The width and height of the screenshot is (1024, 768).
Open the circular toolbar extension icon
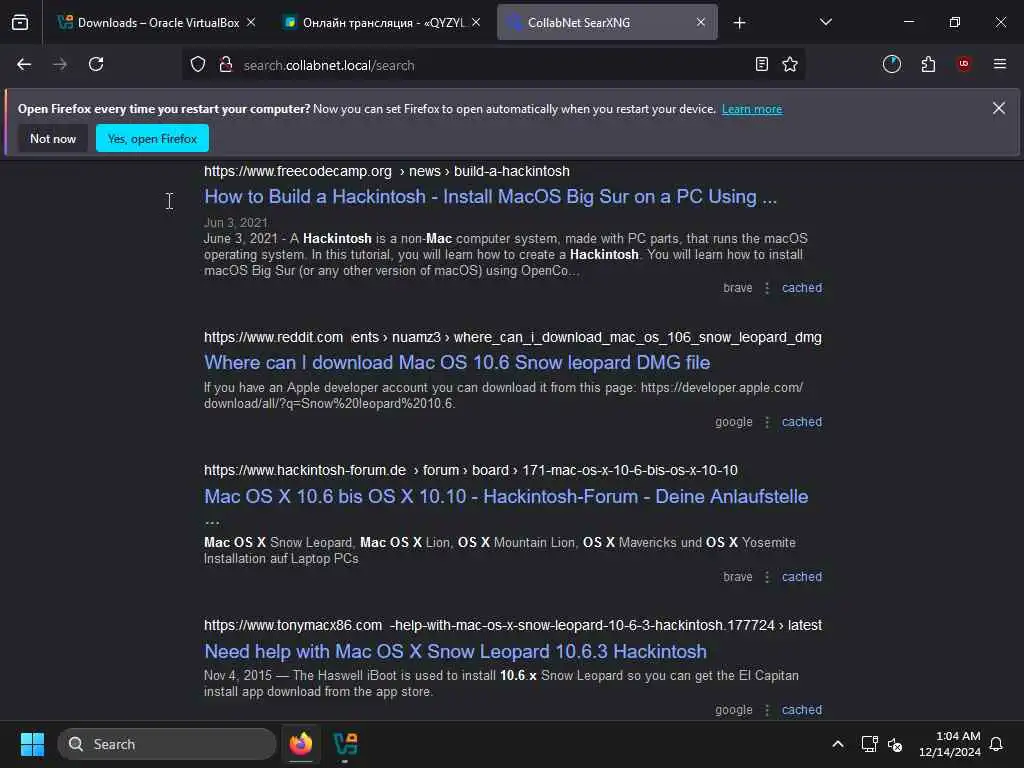pos(891,64)
